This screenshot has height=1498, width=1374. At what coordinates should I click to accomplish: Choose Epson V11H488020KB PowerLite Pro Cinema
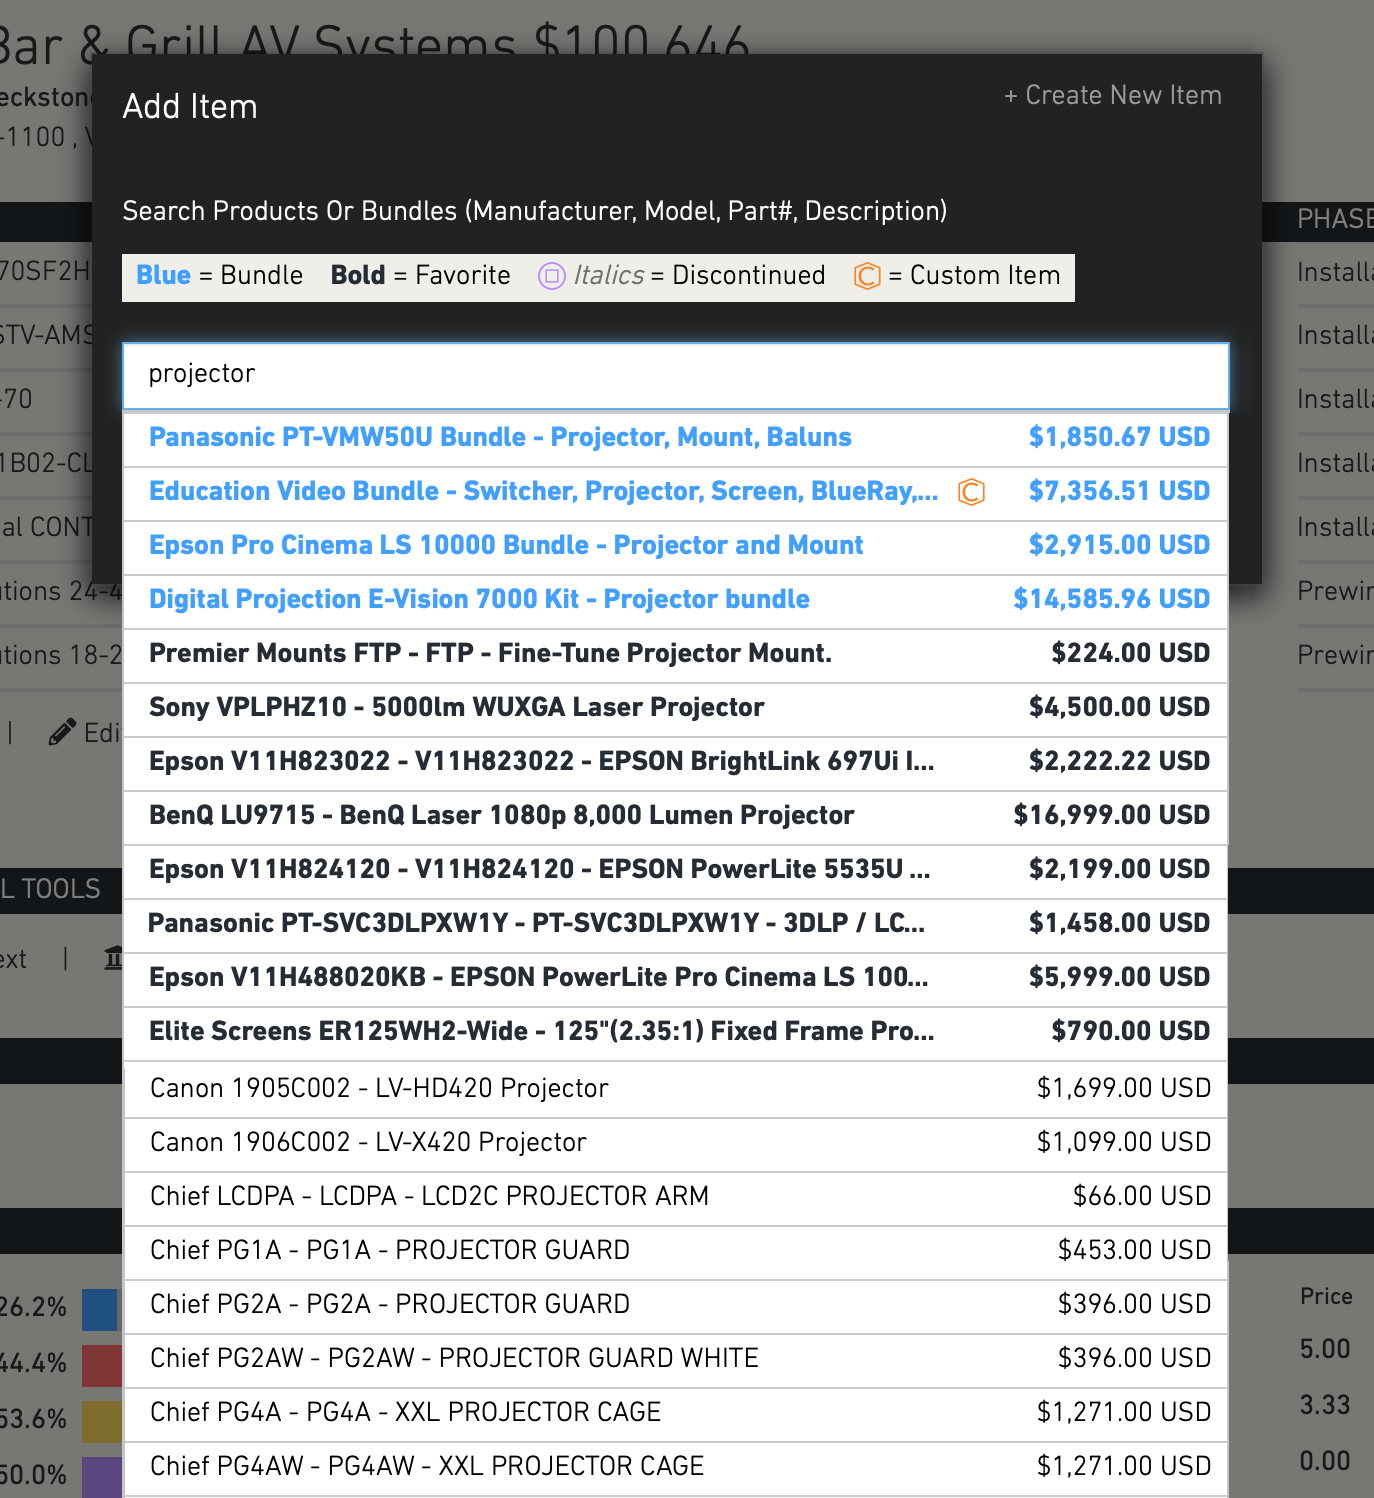coord(675,978)
